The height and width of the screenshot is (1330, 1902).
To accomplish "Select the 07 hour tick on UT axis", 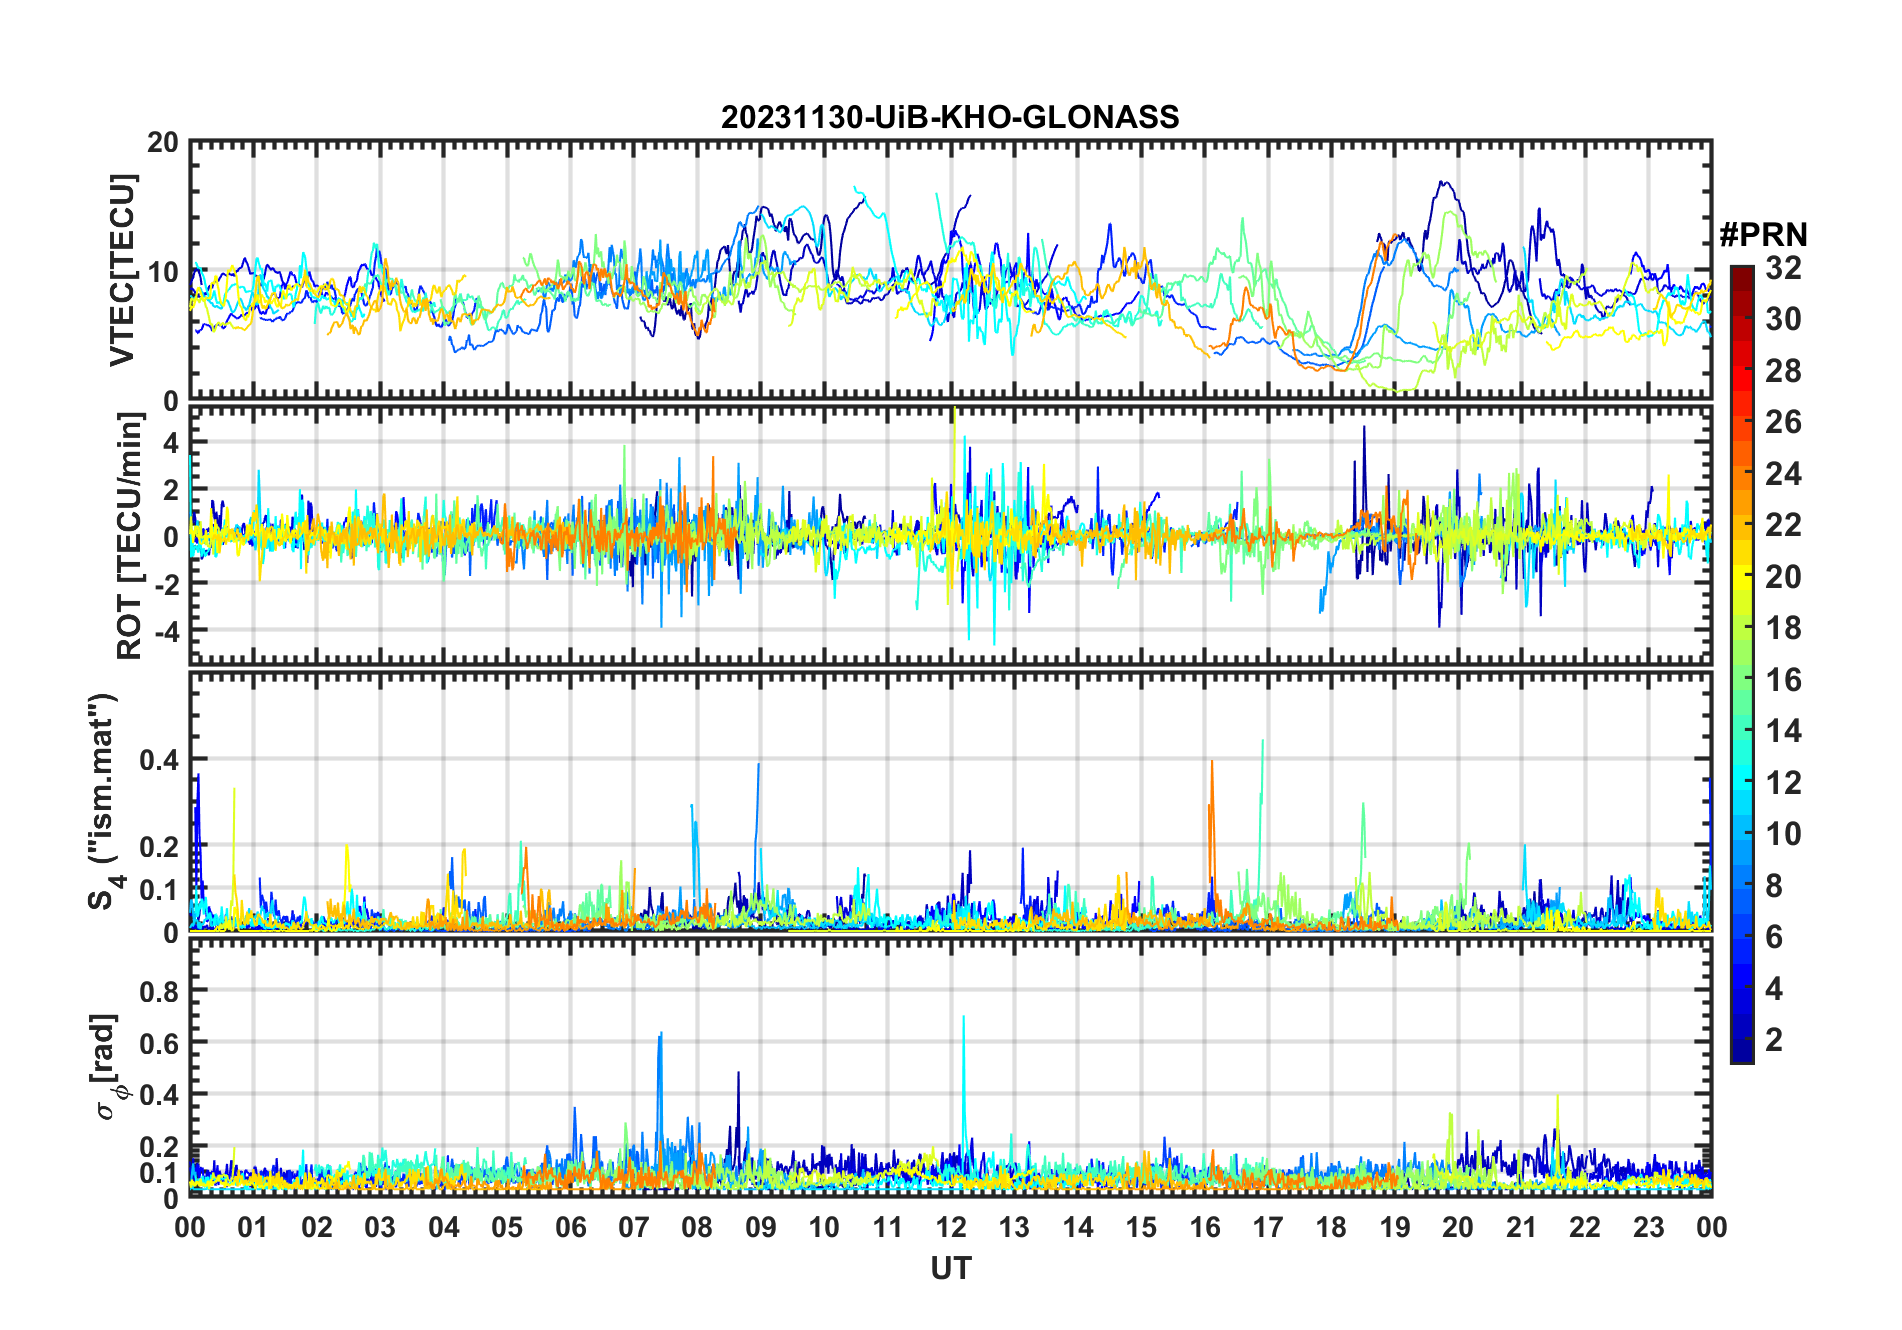I will (634, 1227).
